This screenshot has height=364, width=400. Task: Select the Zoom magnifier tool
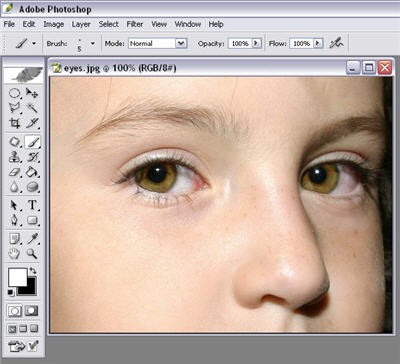tap(32, 254)
